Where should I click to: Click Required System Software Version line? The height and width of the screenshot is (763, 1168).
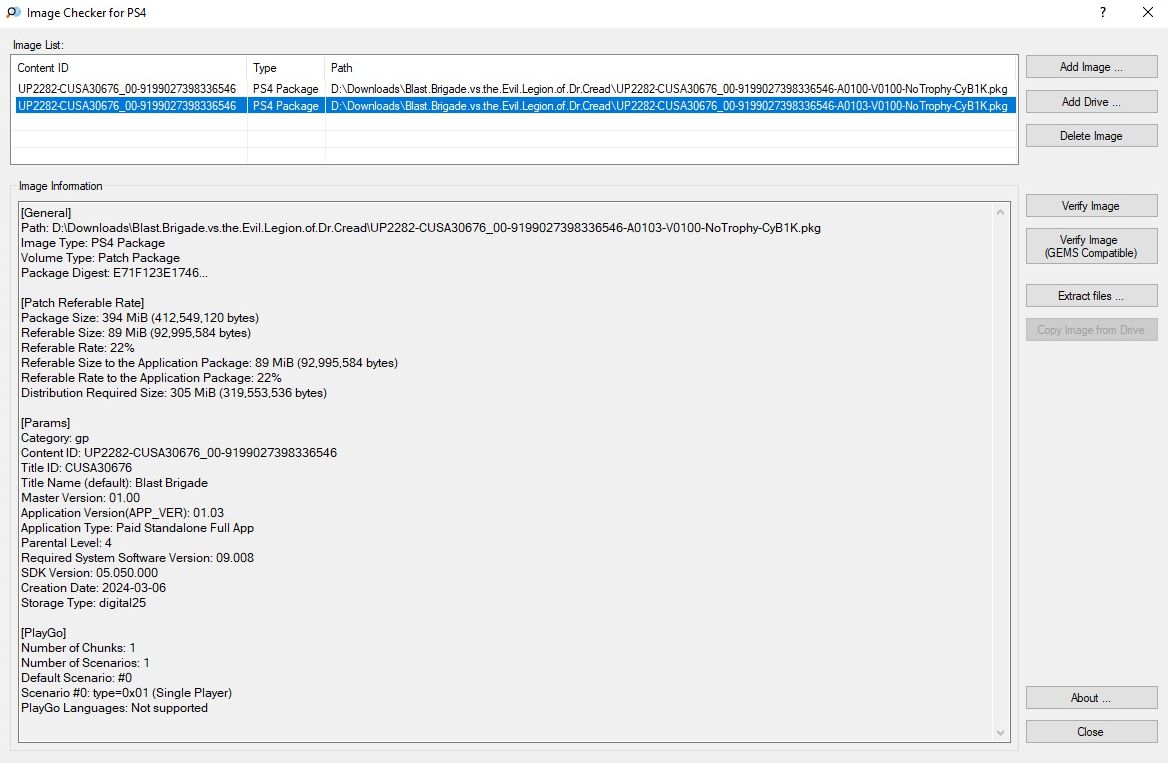pos(138,558)
